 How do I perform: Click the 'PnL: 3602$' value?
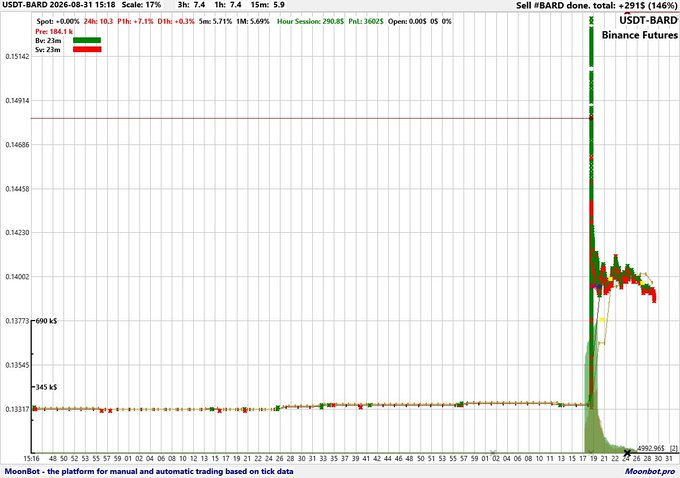(x=366, y=21)
